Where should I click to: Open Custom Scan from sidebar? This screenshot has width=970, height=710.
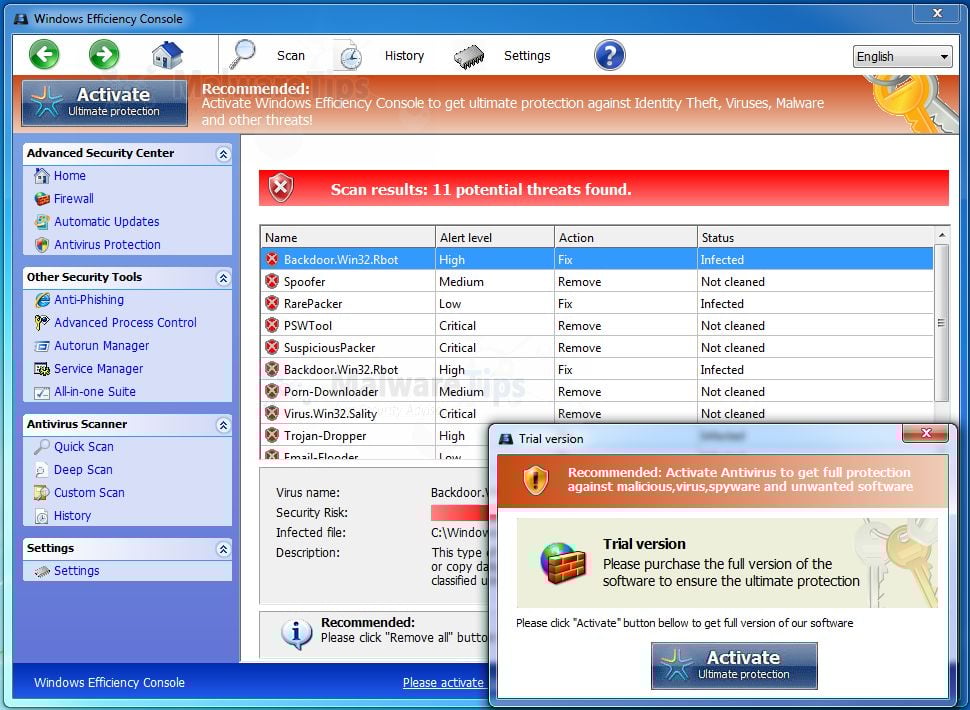point(89,493)
